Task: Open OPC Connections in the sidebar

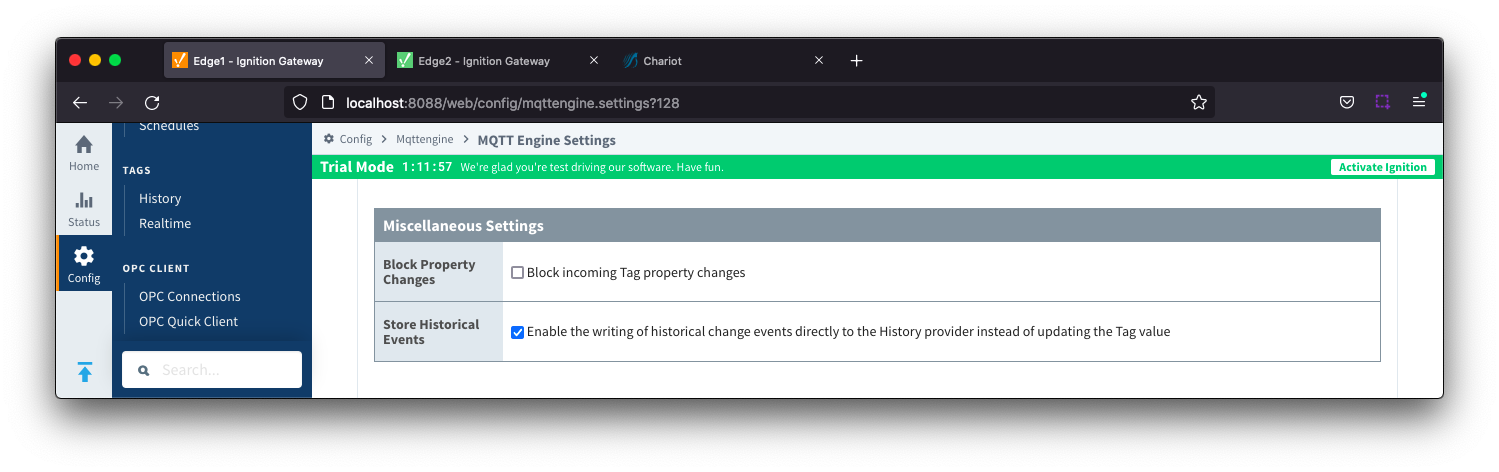Action: pyautogui.click(x=190, y=297)
